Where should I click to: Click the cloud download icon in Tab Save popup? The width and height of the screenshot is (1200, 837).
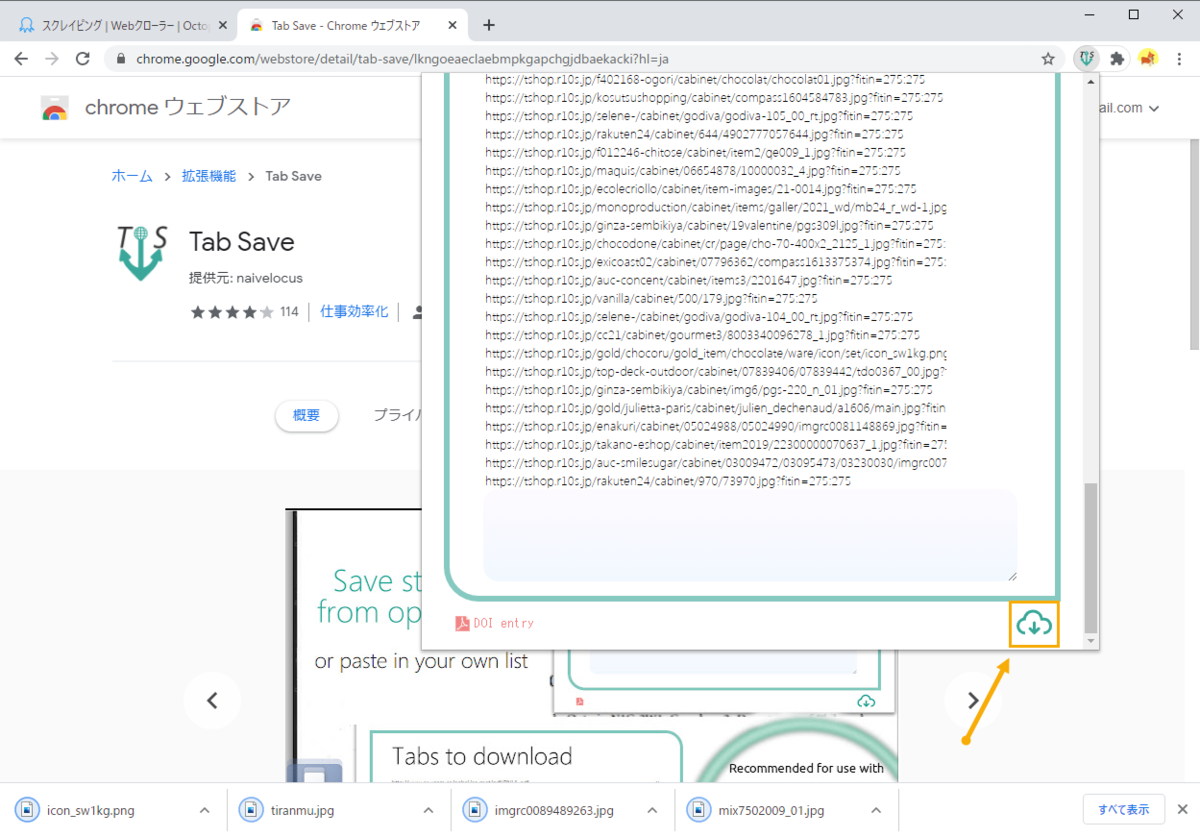point(1034,624)
